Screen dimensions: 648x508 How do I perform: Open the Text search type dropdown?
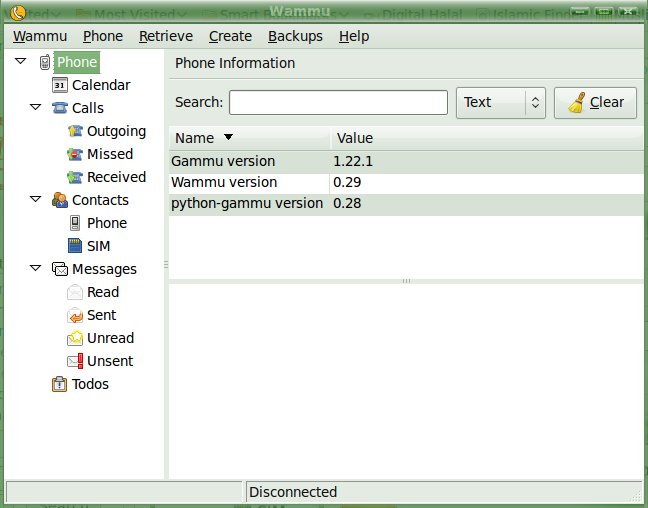[500, 102]
